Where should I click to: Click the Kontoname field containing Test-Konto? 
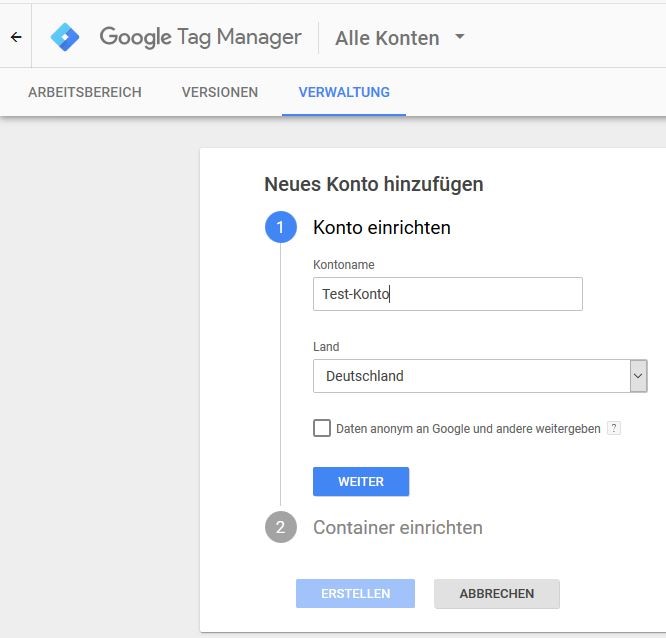click(447, 294)
